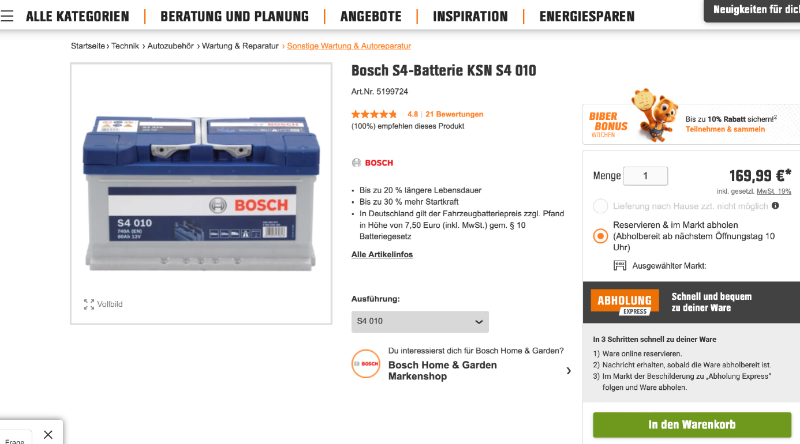Open the Beratung und Planung menu
The width and height of the screenshot is (800, 444).
click(234, 16)
